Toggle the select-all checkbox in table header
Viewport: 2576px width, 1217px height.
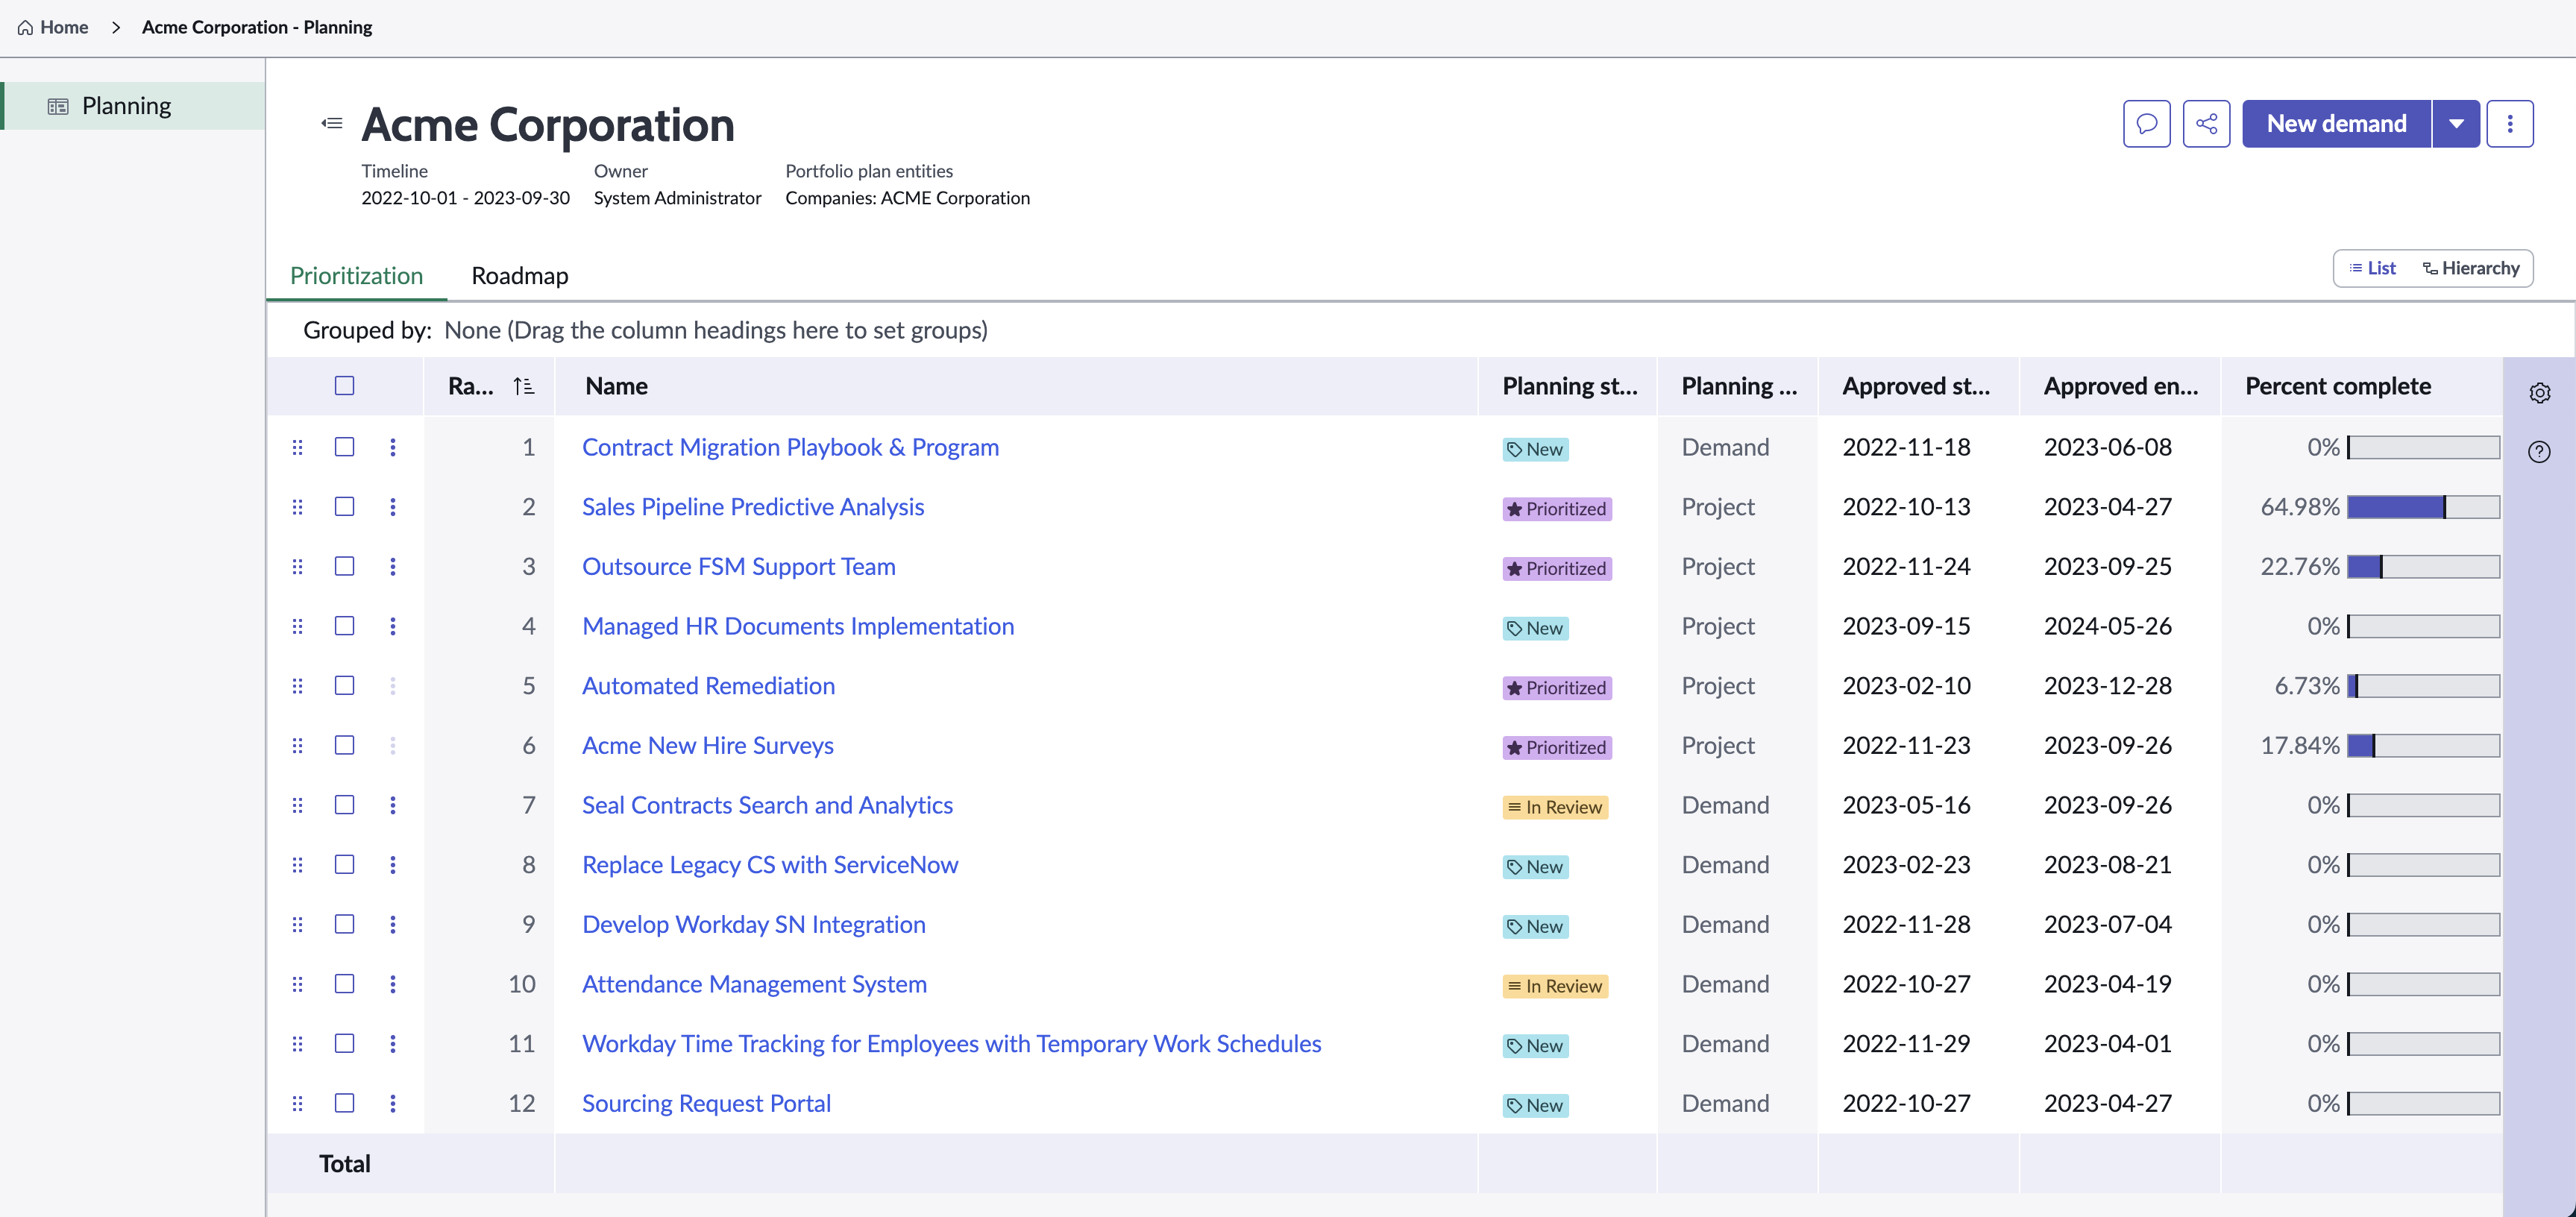344,386
